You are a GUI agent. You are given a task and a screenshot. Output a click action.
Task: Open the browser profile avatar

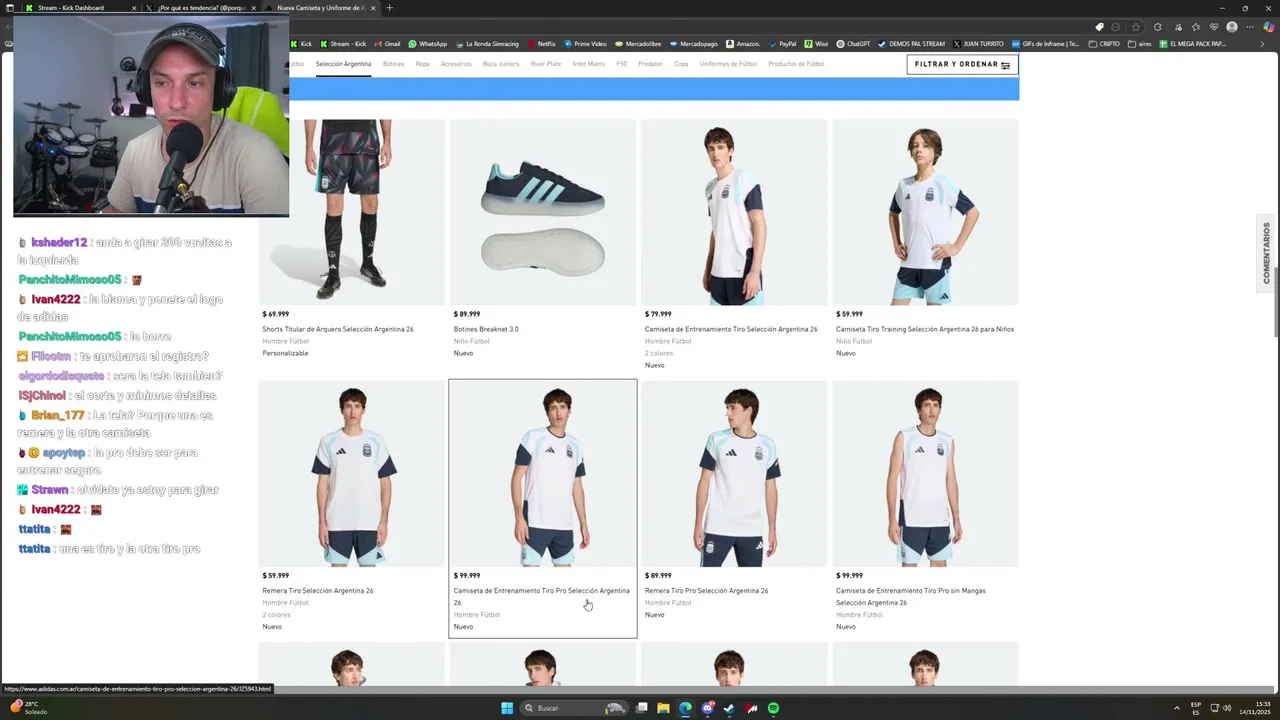click(1232, 27)
